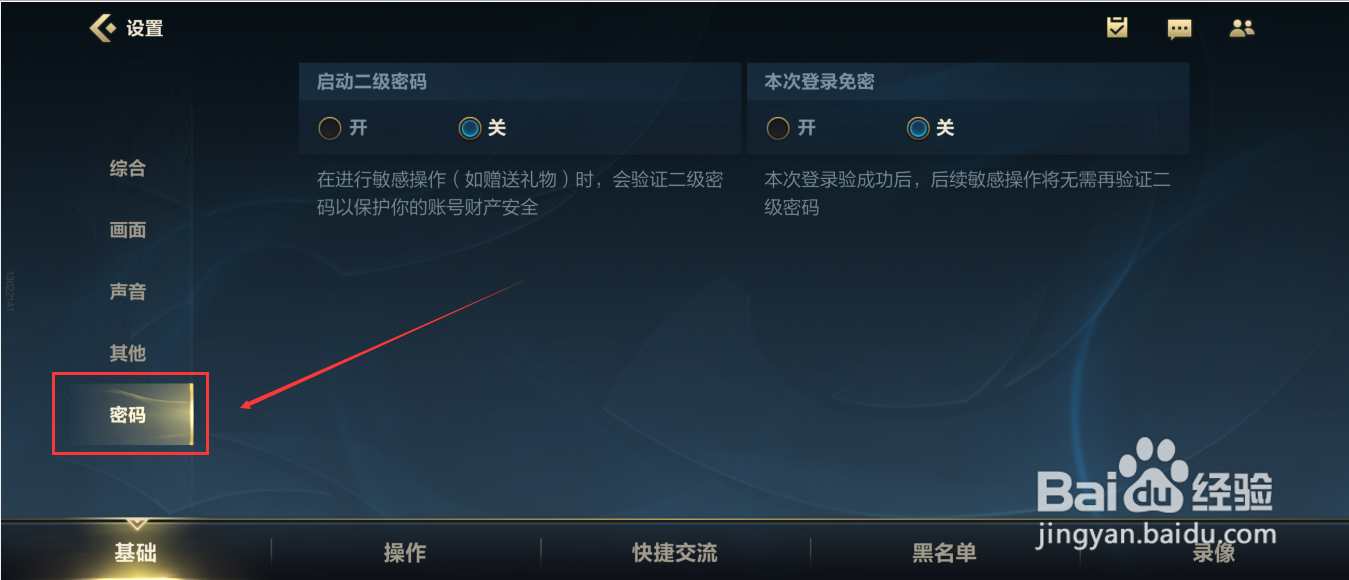The image size is (1349, 580).
Task: Switch to the 快捷交流 bottom tab
Action: tap(675, 552)
